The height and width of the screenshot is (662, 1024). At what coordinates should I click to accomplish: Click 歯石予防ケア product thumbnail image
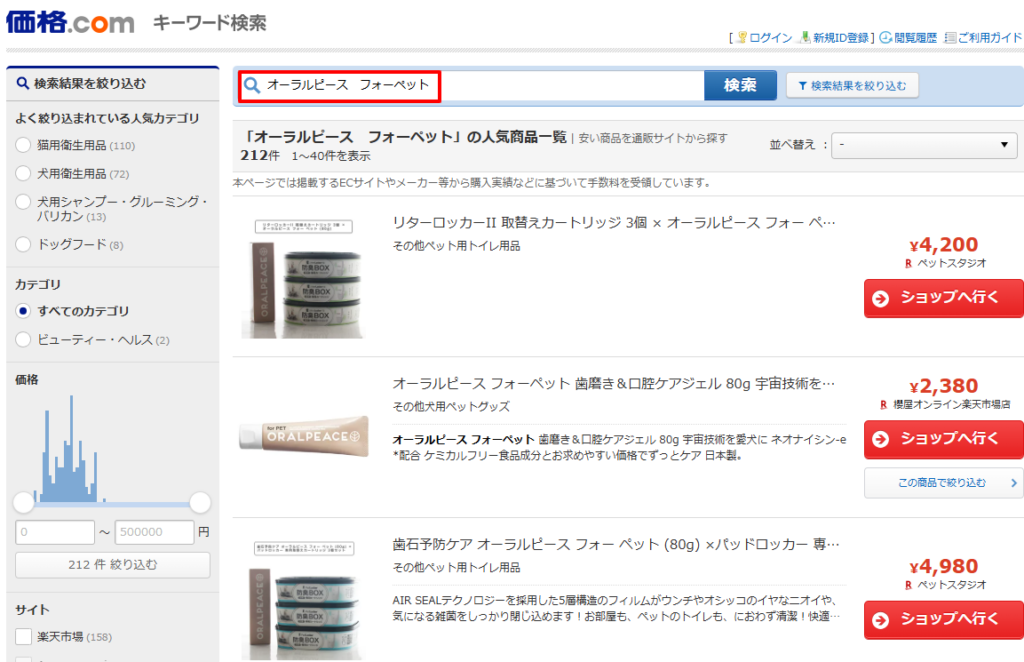tap(303, 600)
